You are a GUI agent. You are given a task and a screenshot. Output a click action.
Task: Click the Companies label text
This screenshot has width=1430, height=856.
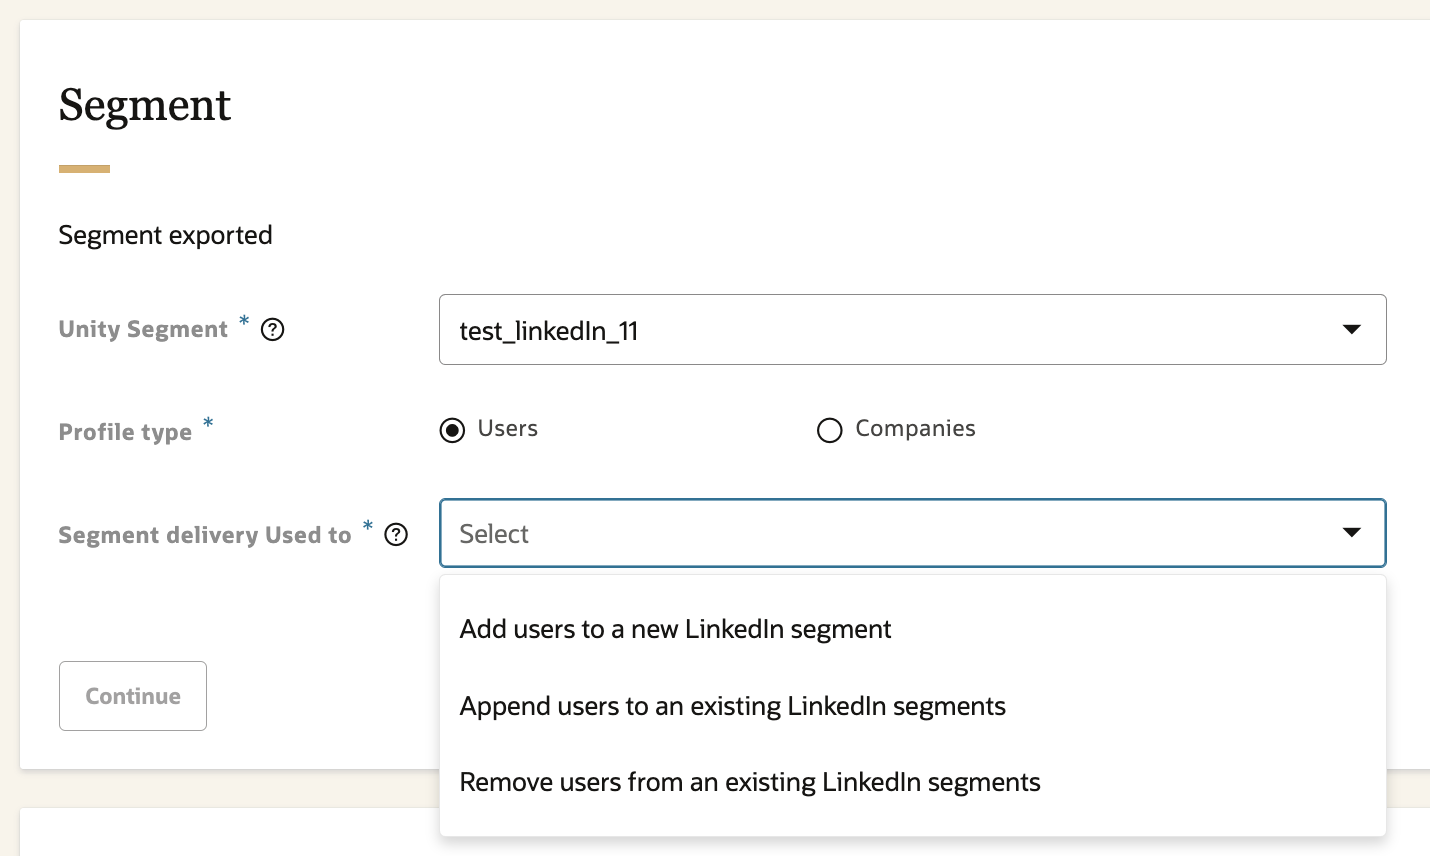click(x=915, y=428)
